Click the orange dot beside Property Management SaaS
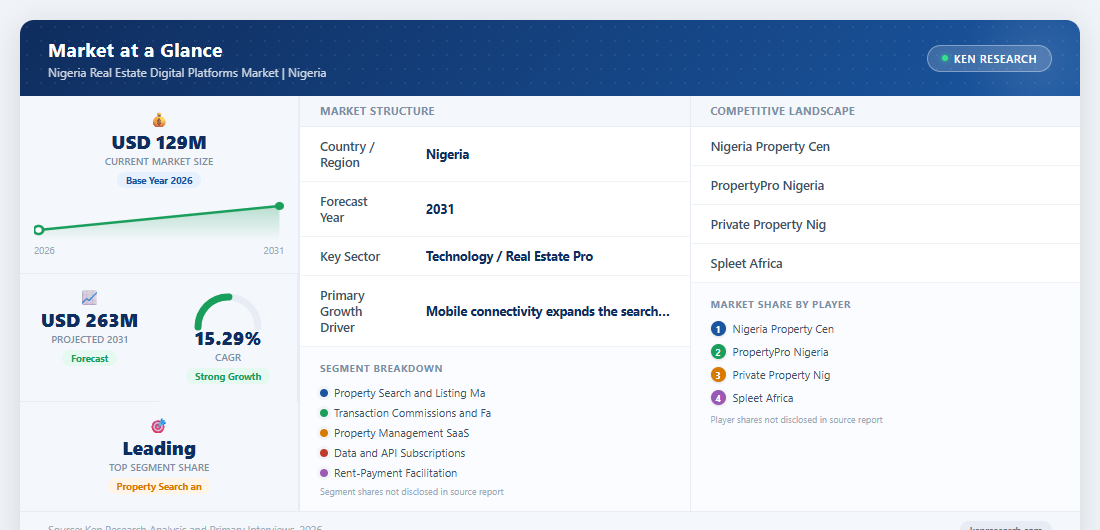The height and width of the screenshot is (530, 1100). [x=324, y=433]
